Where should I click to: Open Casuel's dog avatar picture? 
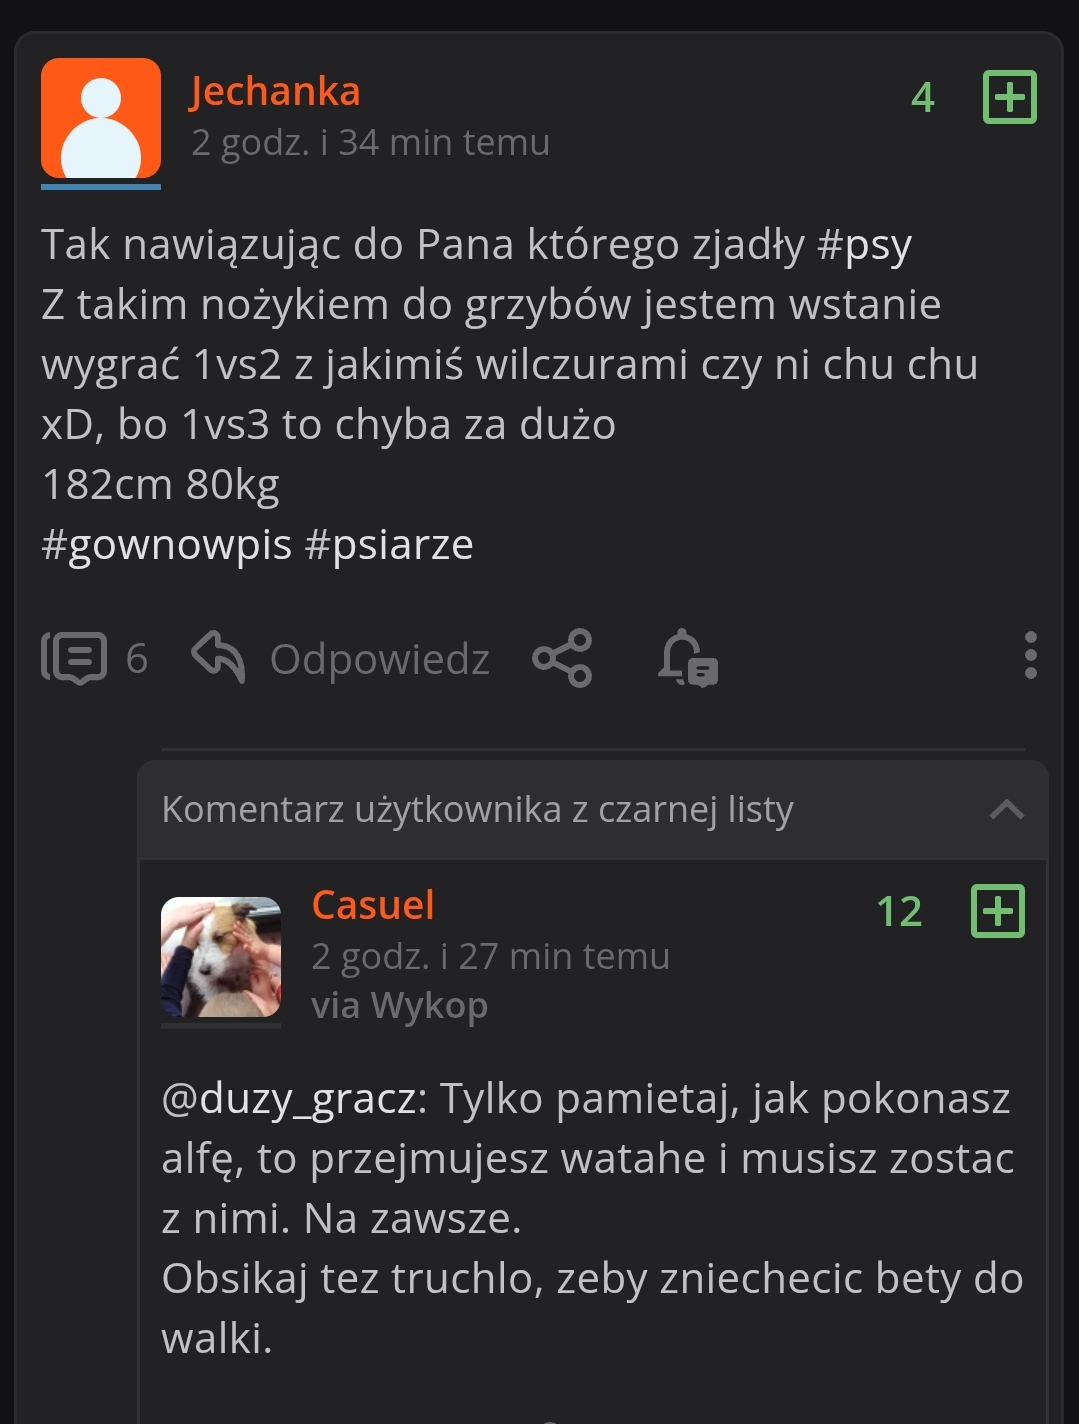point(221,957)
